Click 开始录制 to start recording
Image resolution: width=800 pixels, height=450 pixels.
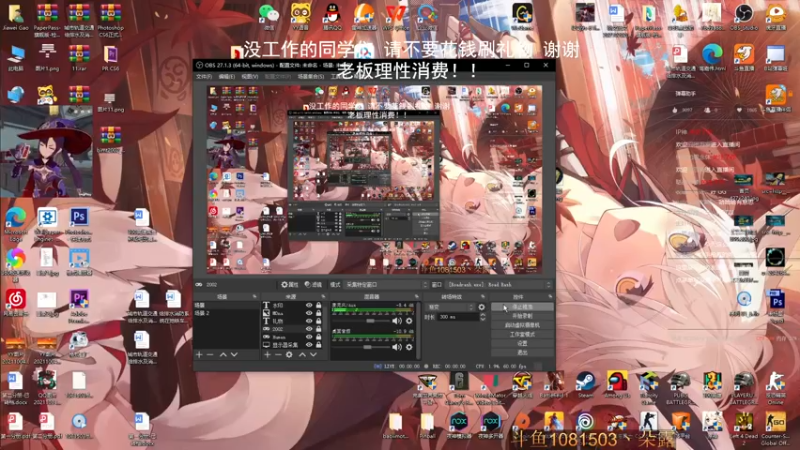tap(522, 316)
